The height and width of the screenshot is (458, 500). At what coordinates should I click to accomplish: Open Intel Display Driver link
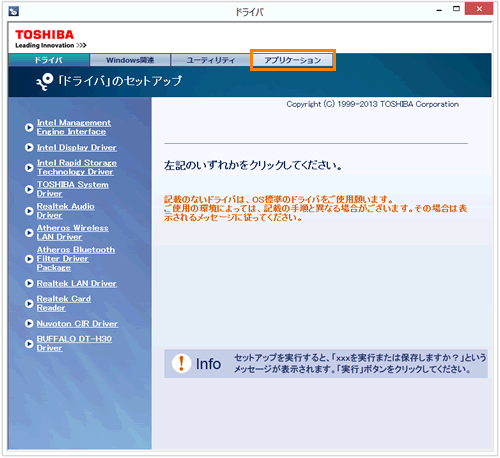pos(77,147)
